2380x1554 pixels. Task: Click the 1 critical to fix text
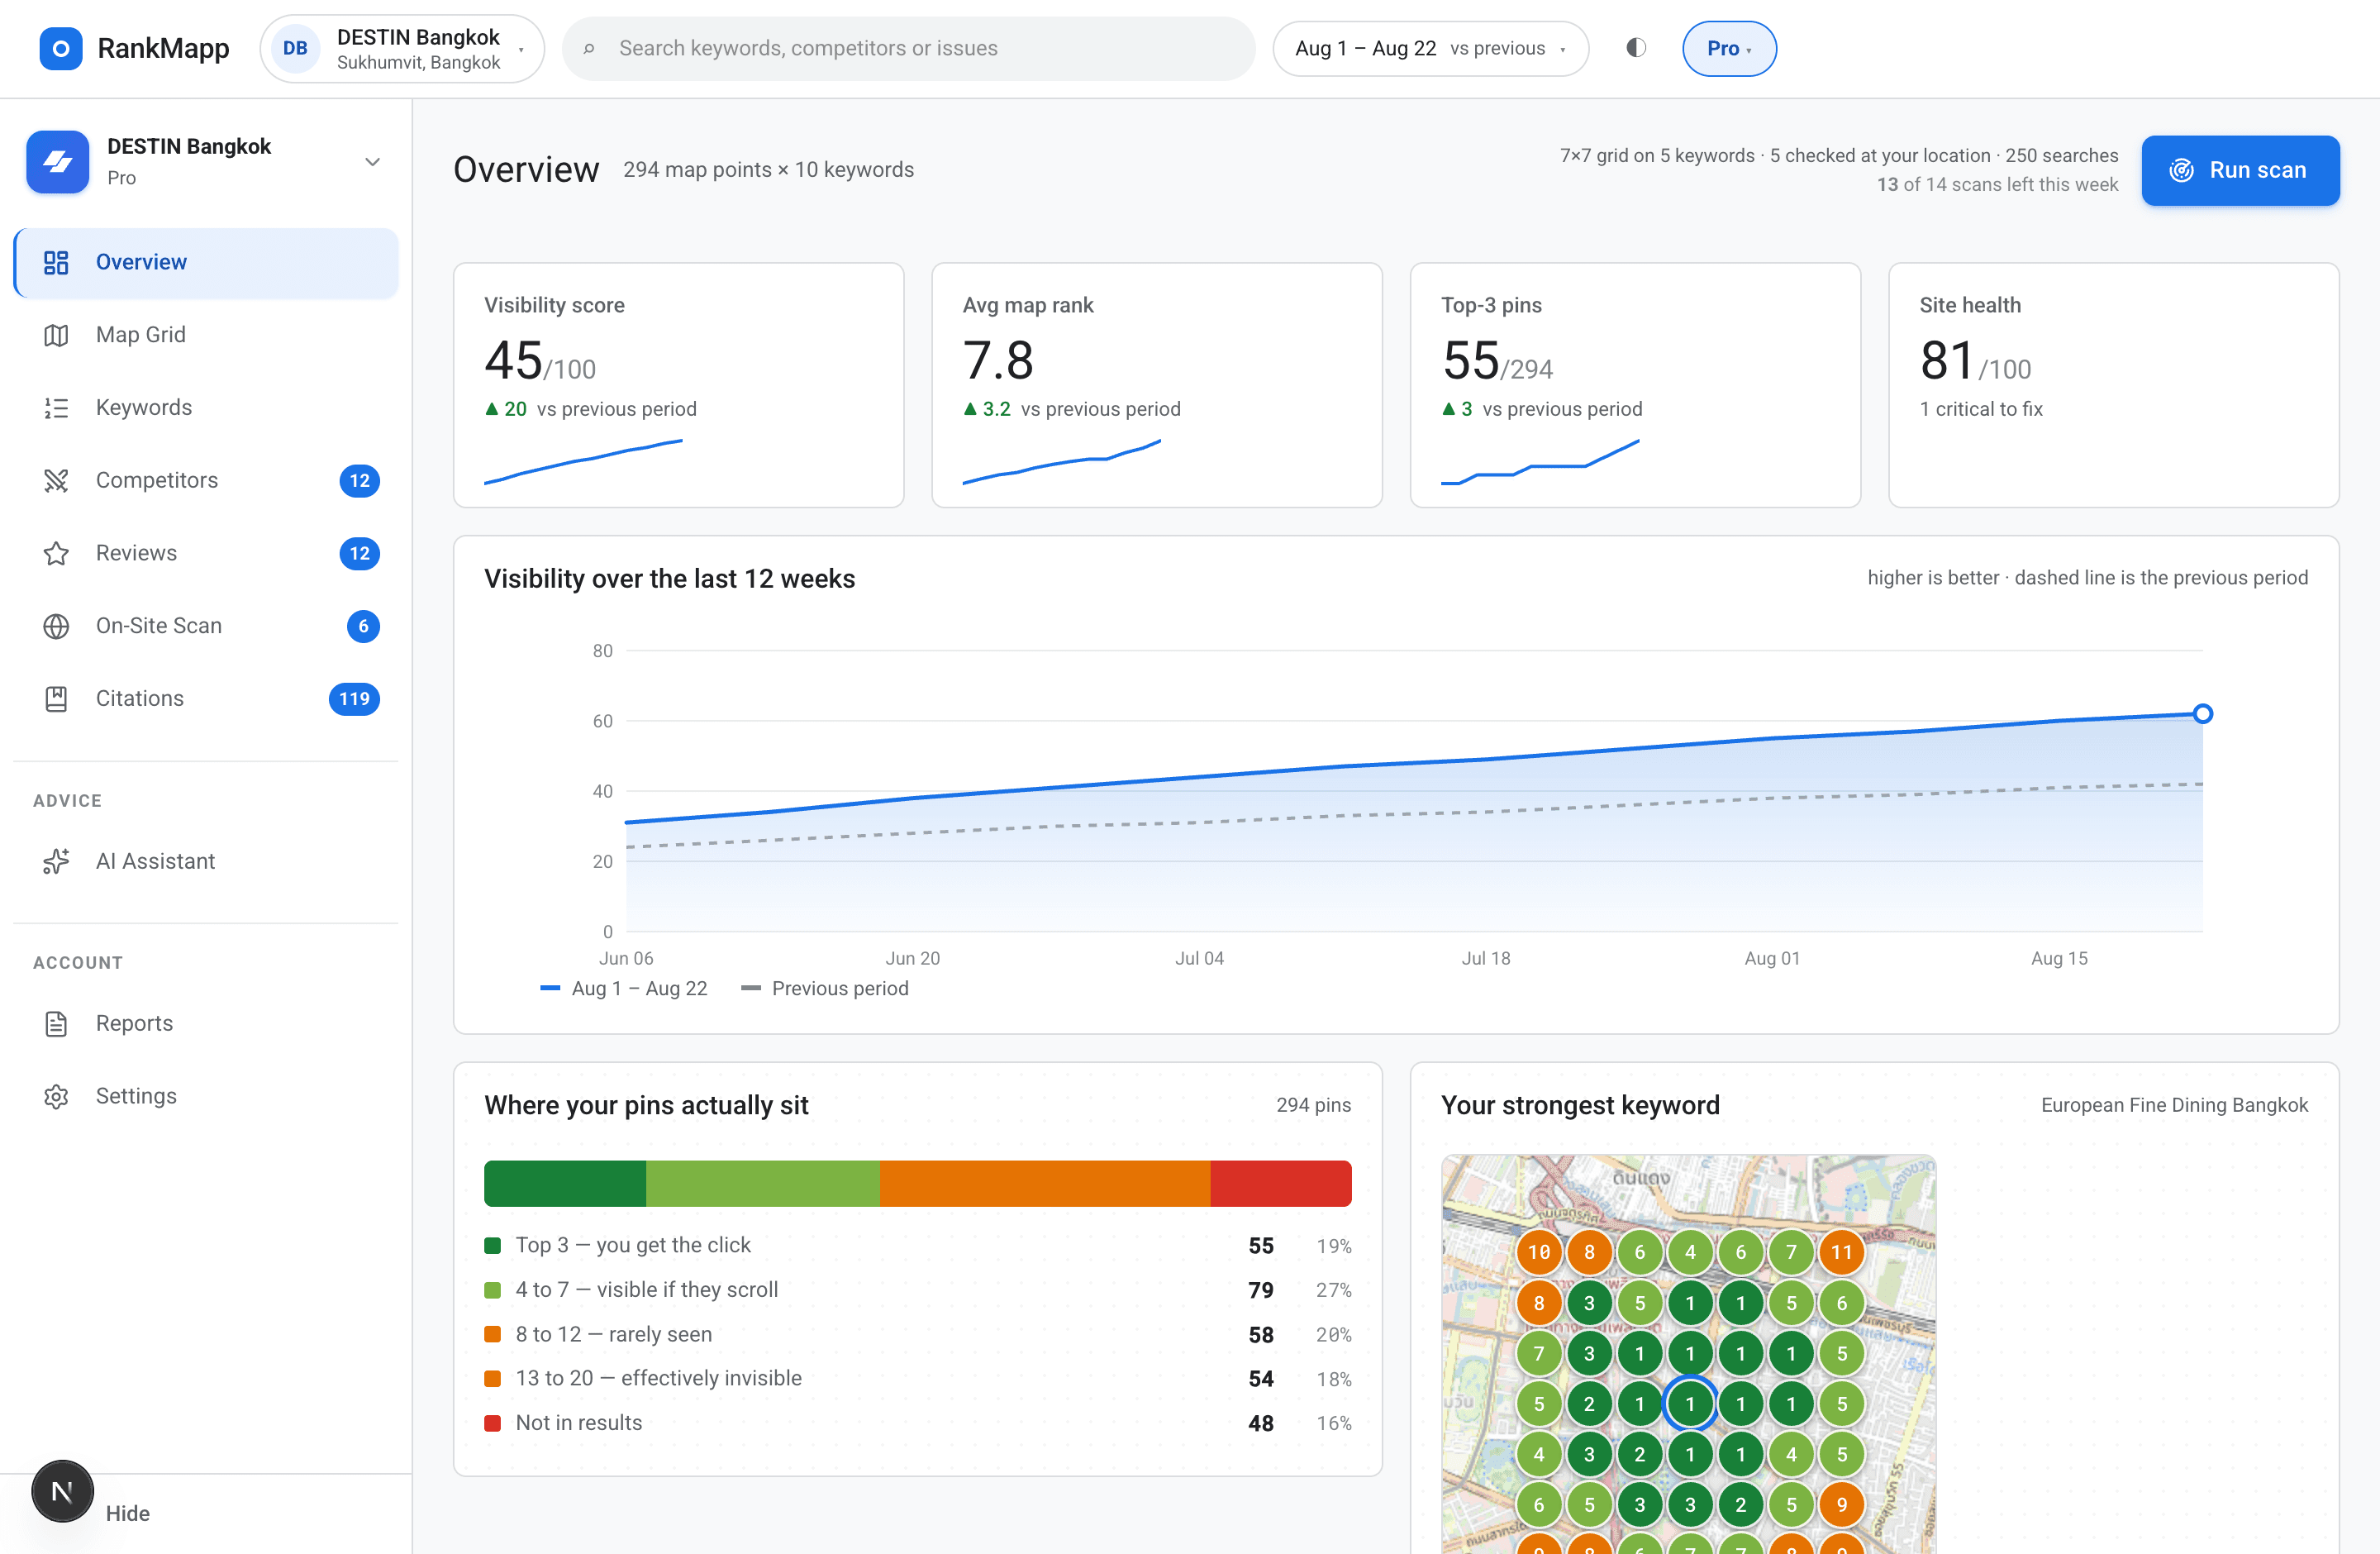pyautogui.click(x=1980, y=409)
